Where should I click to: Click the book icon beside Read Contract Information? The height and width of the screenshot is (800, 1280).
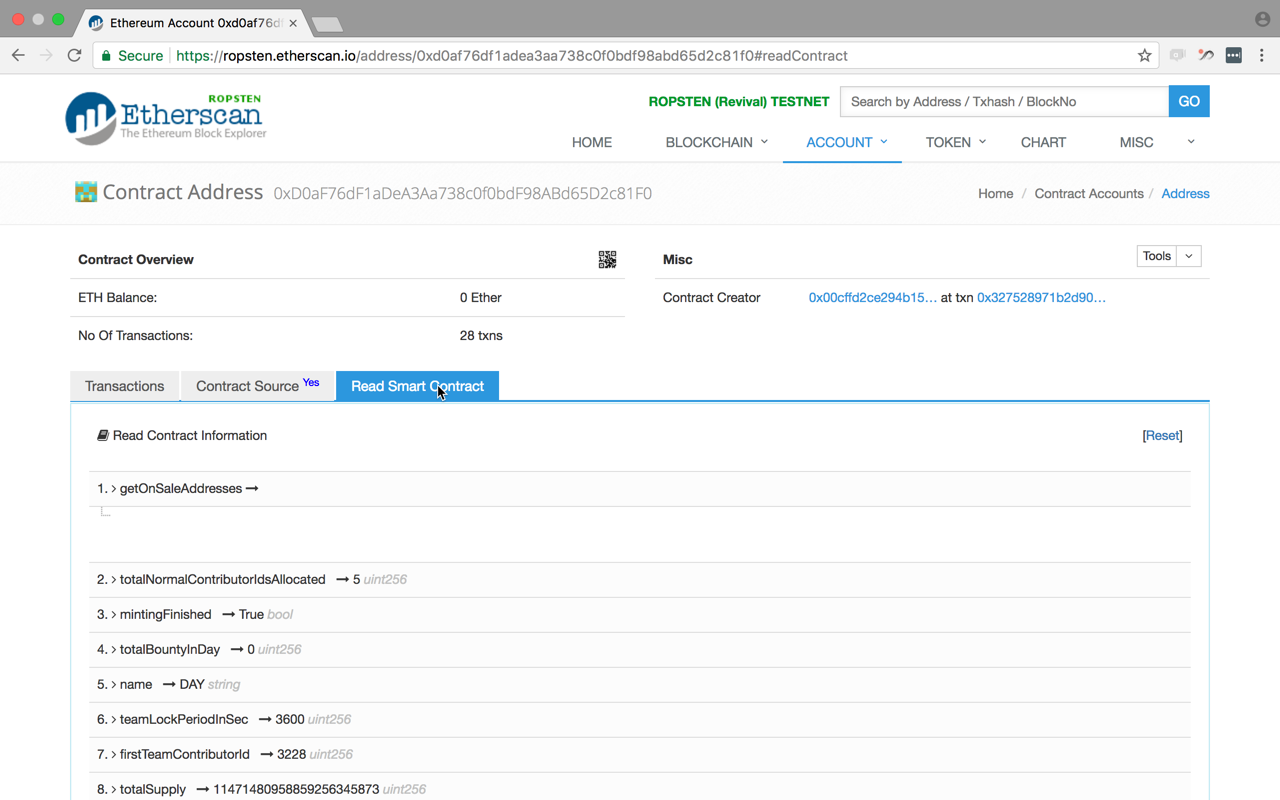[x=102, y=435]
